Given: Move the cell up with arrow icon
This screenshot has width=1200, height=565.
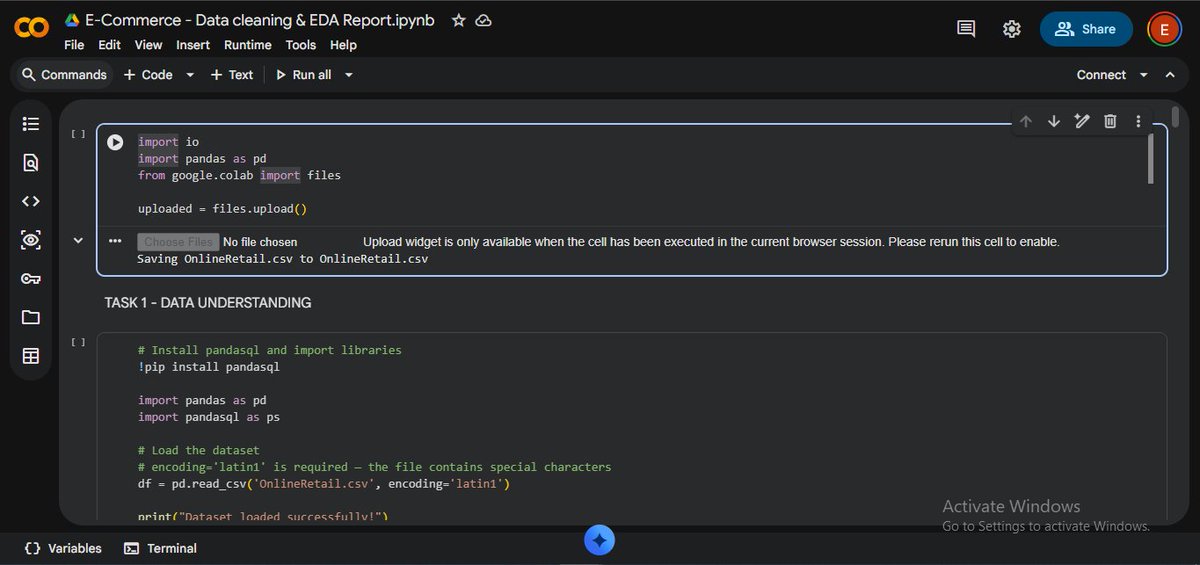Looking at the screenshot, I should click(x=1025, y=121).
